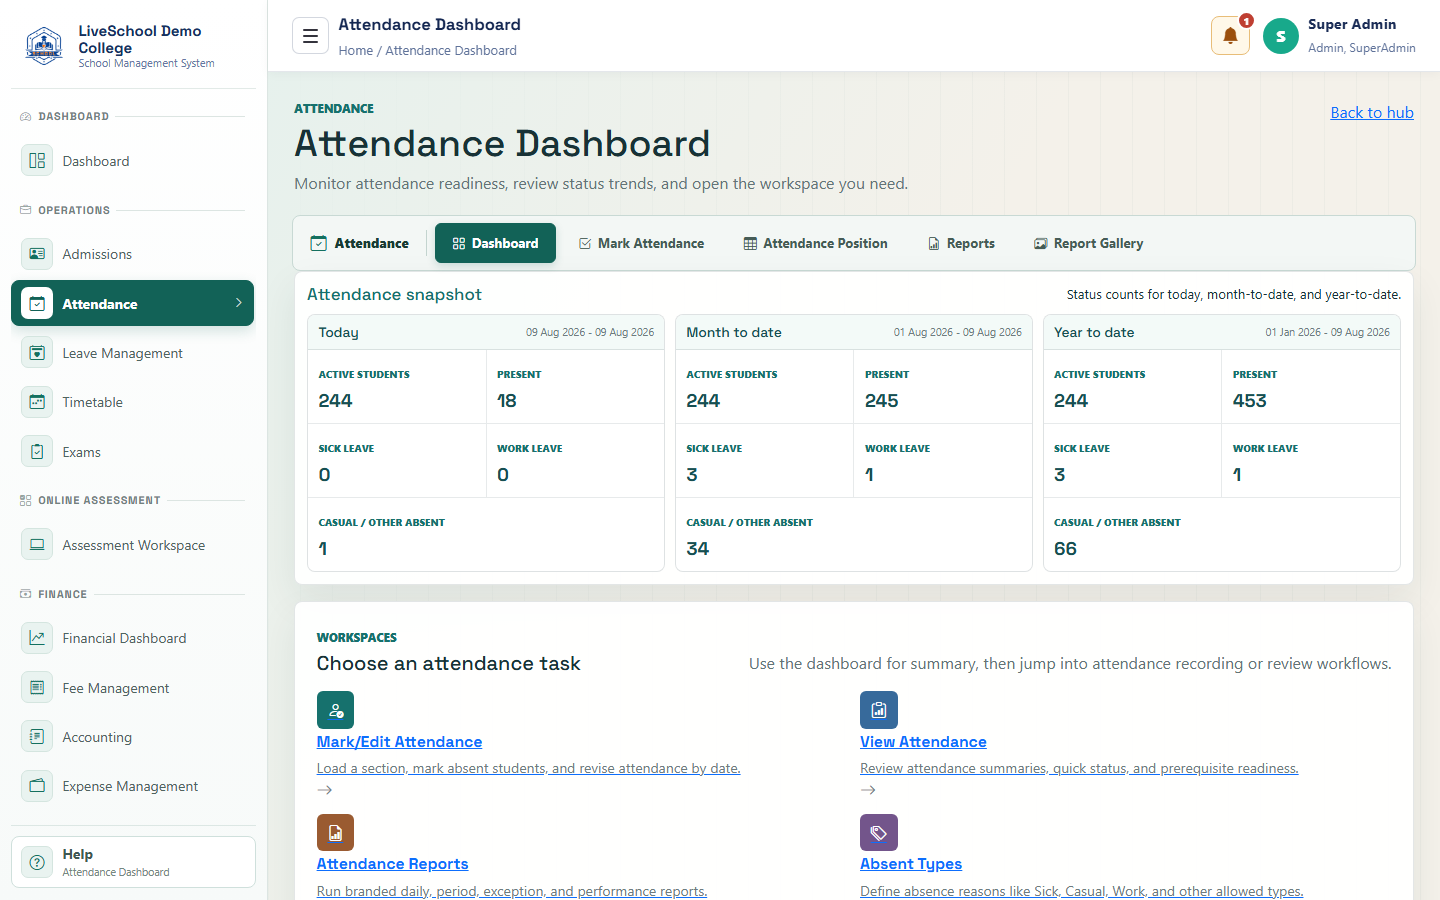Open Accounting from the sidebar
The width and height of the screenshot is (1440, 900).
click(x=133, y=736)
